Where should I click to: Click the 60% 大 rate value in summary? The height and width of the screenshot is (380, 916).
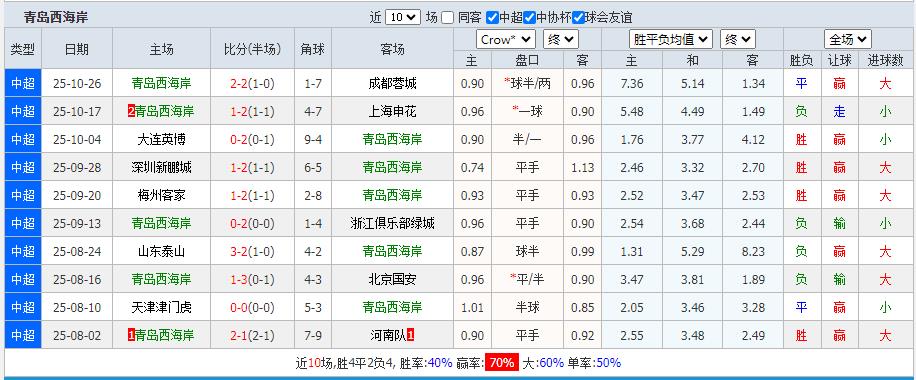[x=551, y=363]
